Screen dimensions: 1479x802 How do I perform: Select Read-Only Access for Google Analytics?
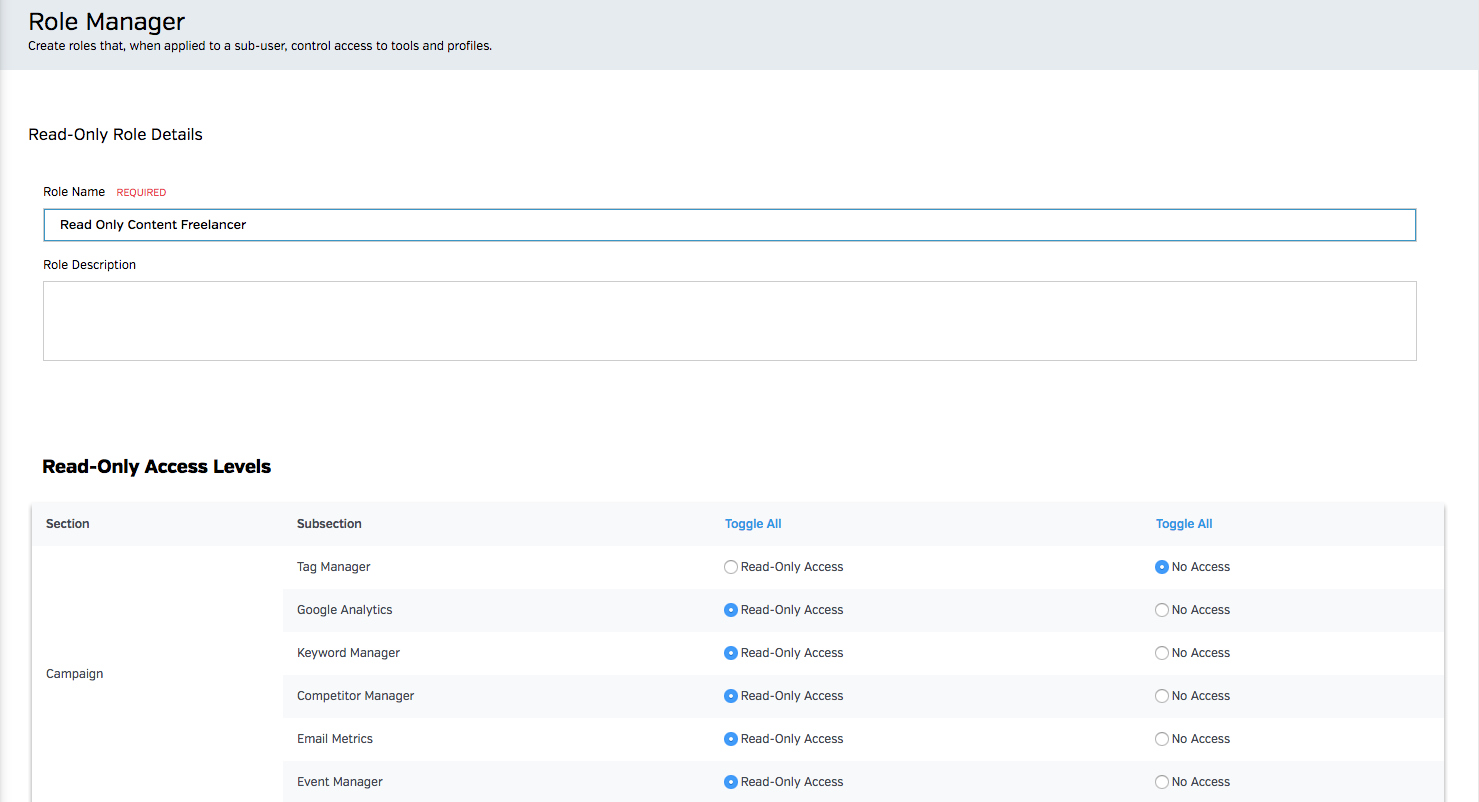(x=731, y=610)
